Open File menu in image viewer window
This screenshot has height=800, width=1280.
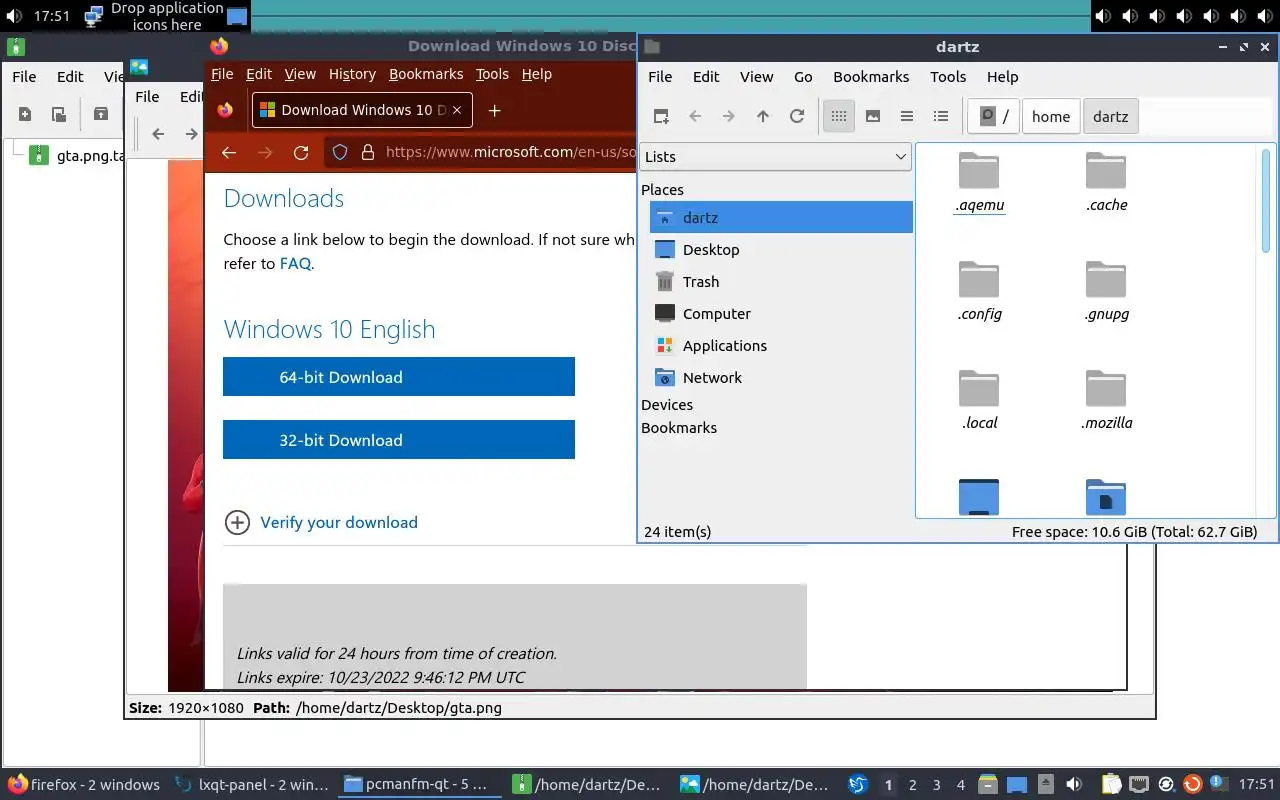pyautogui.click(x=147, y=97)
